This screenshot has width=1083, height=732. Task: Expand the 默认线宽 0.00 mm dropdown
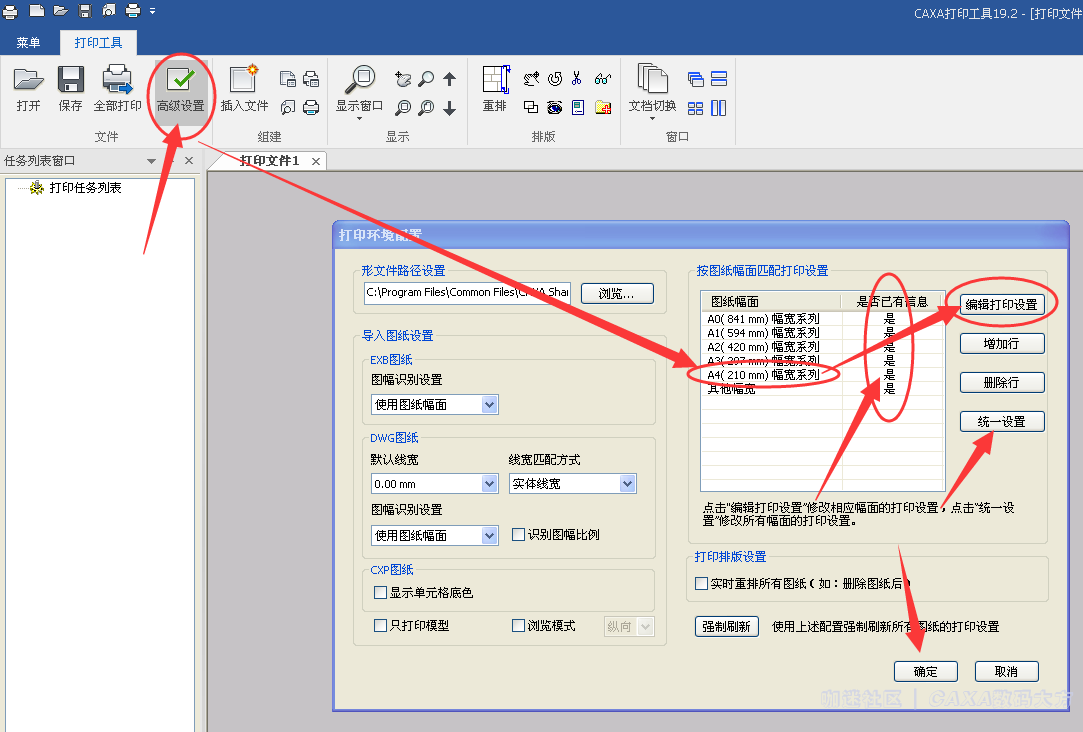tap(489, 484)
